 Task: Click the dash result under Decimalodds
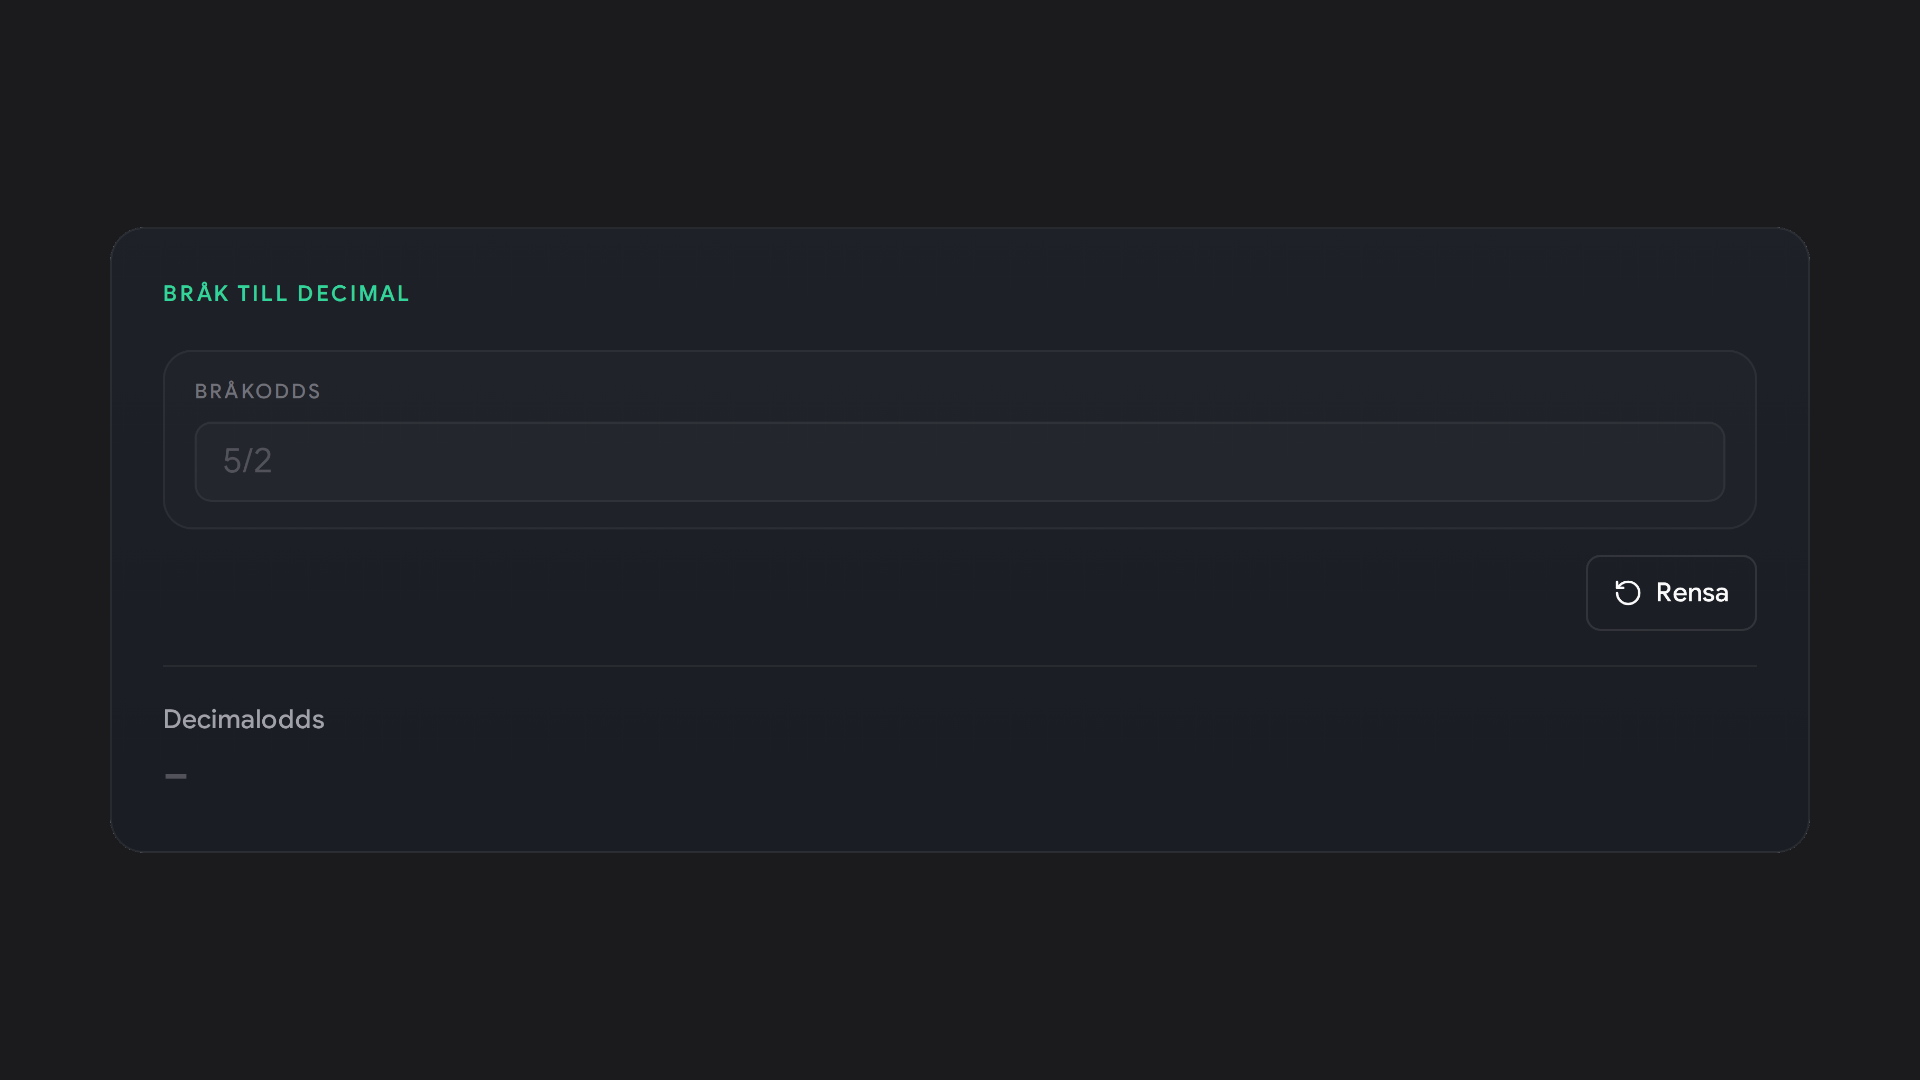tap(175, 776)
